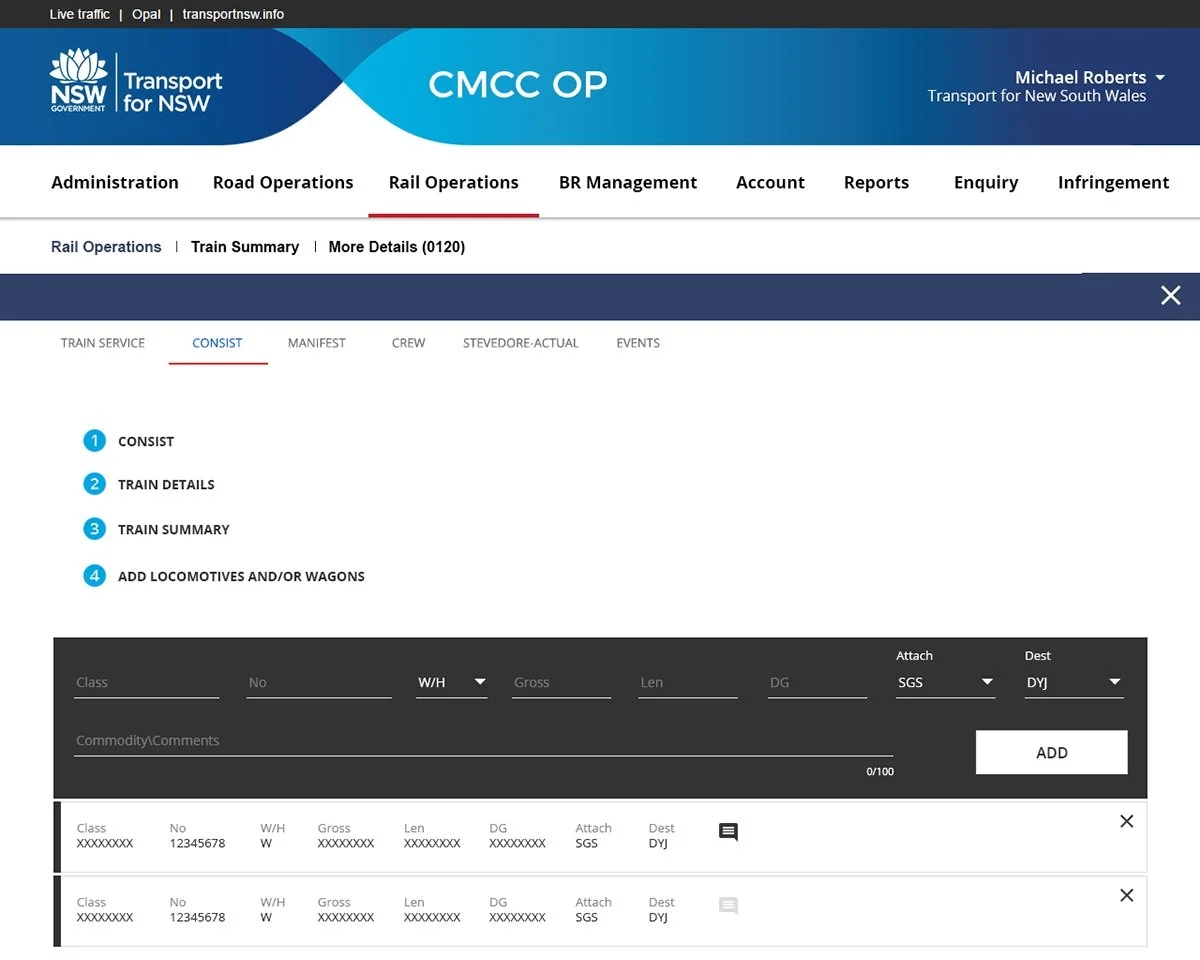
Task: Remove the first consist row with X
Action: click(x=1126, y=821)
